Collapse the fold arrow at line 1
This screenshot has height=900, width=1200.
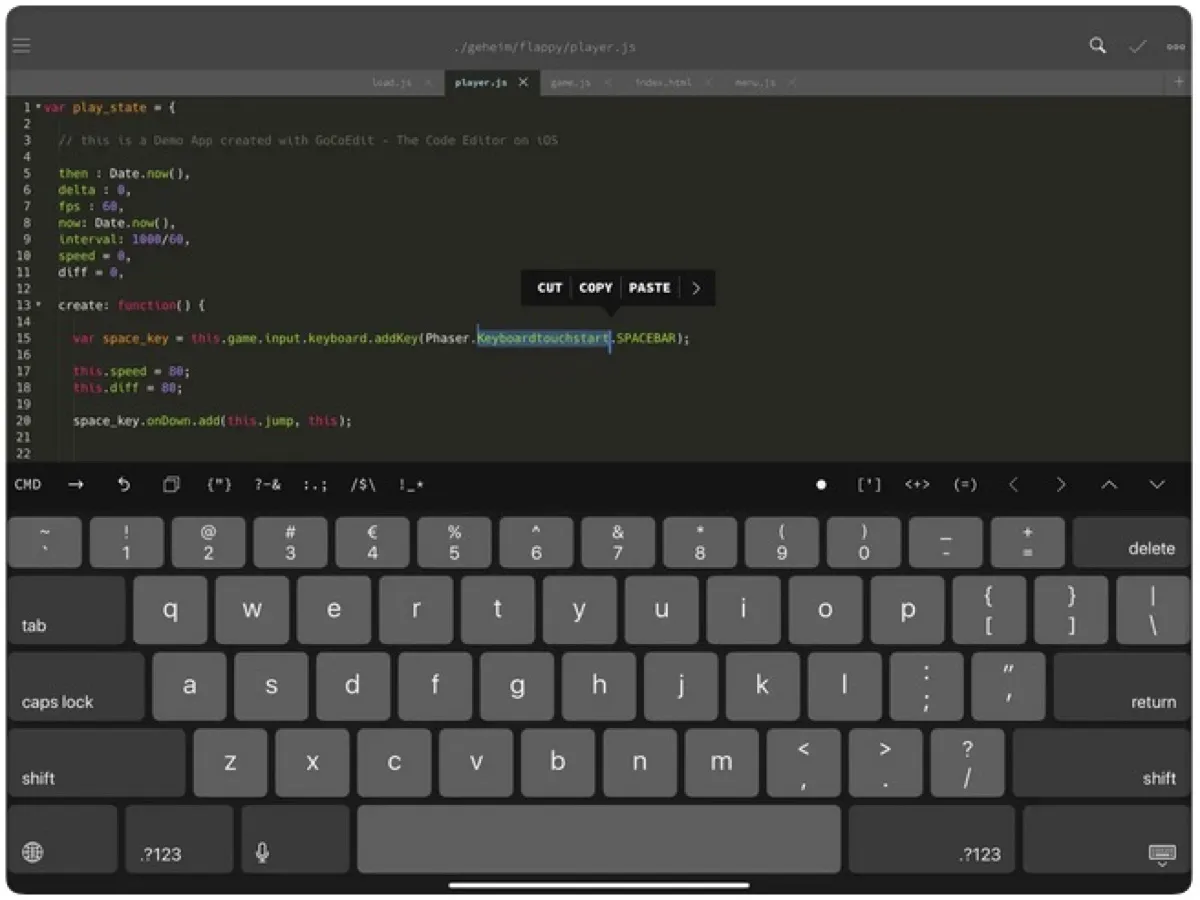point(38,107)
